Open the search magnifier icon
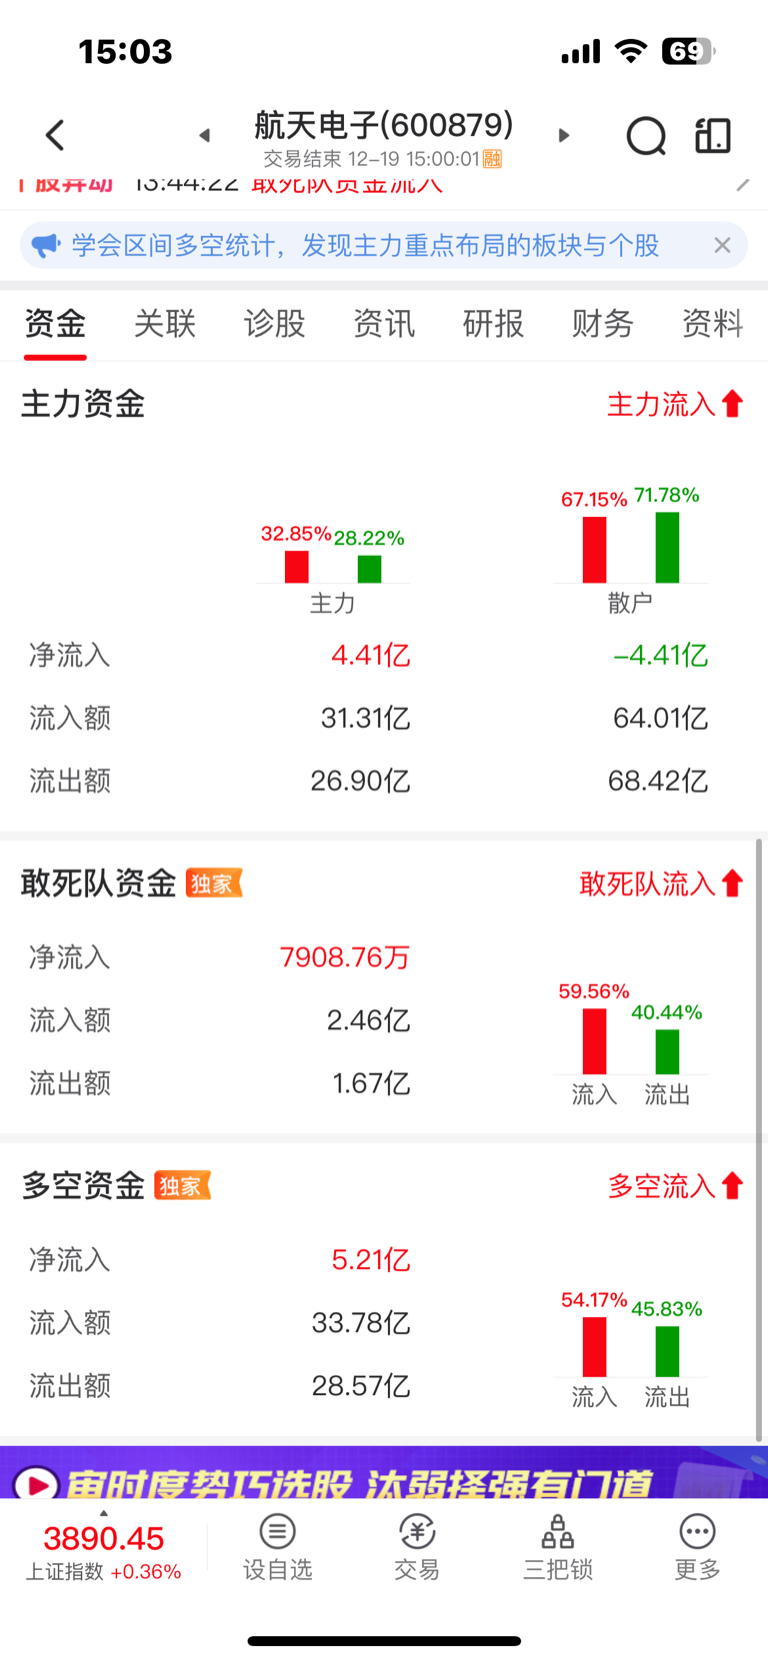Viewport: 768px width, 1663px height. pos(646,136)
